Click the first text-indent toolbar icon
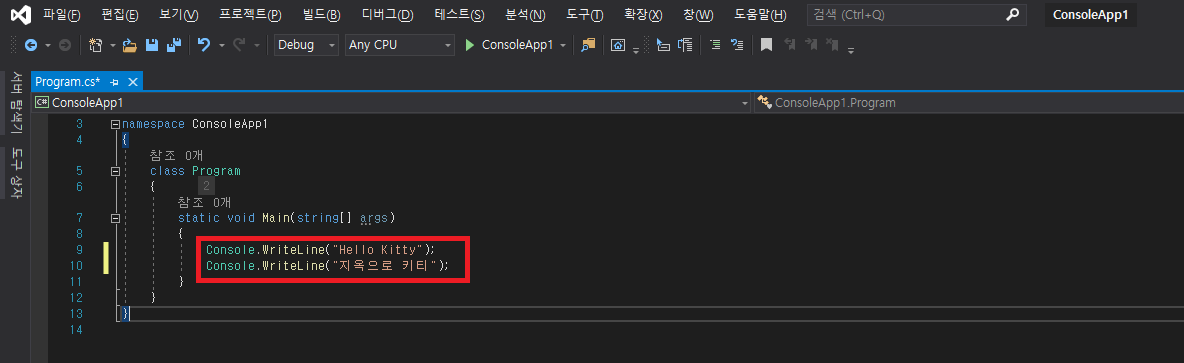The height and width of the screenshot is (363, 1184). (x=663, y=45)
